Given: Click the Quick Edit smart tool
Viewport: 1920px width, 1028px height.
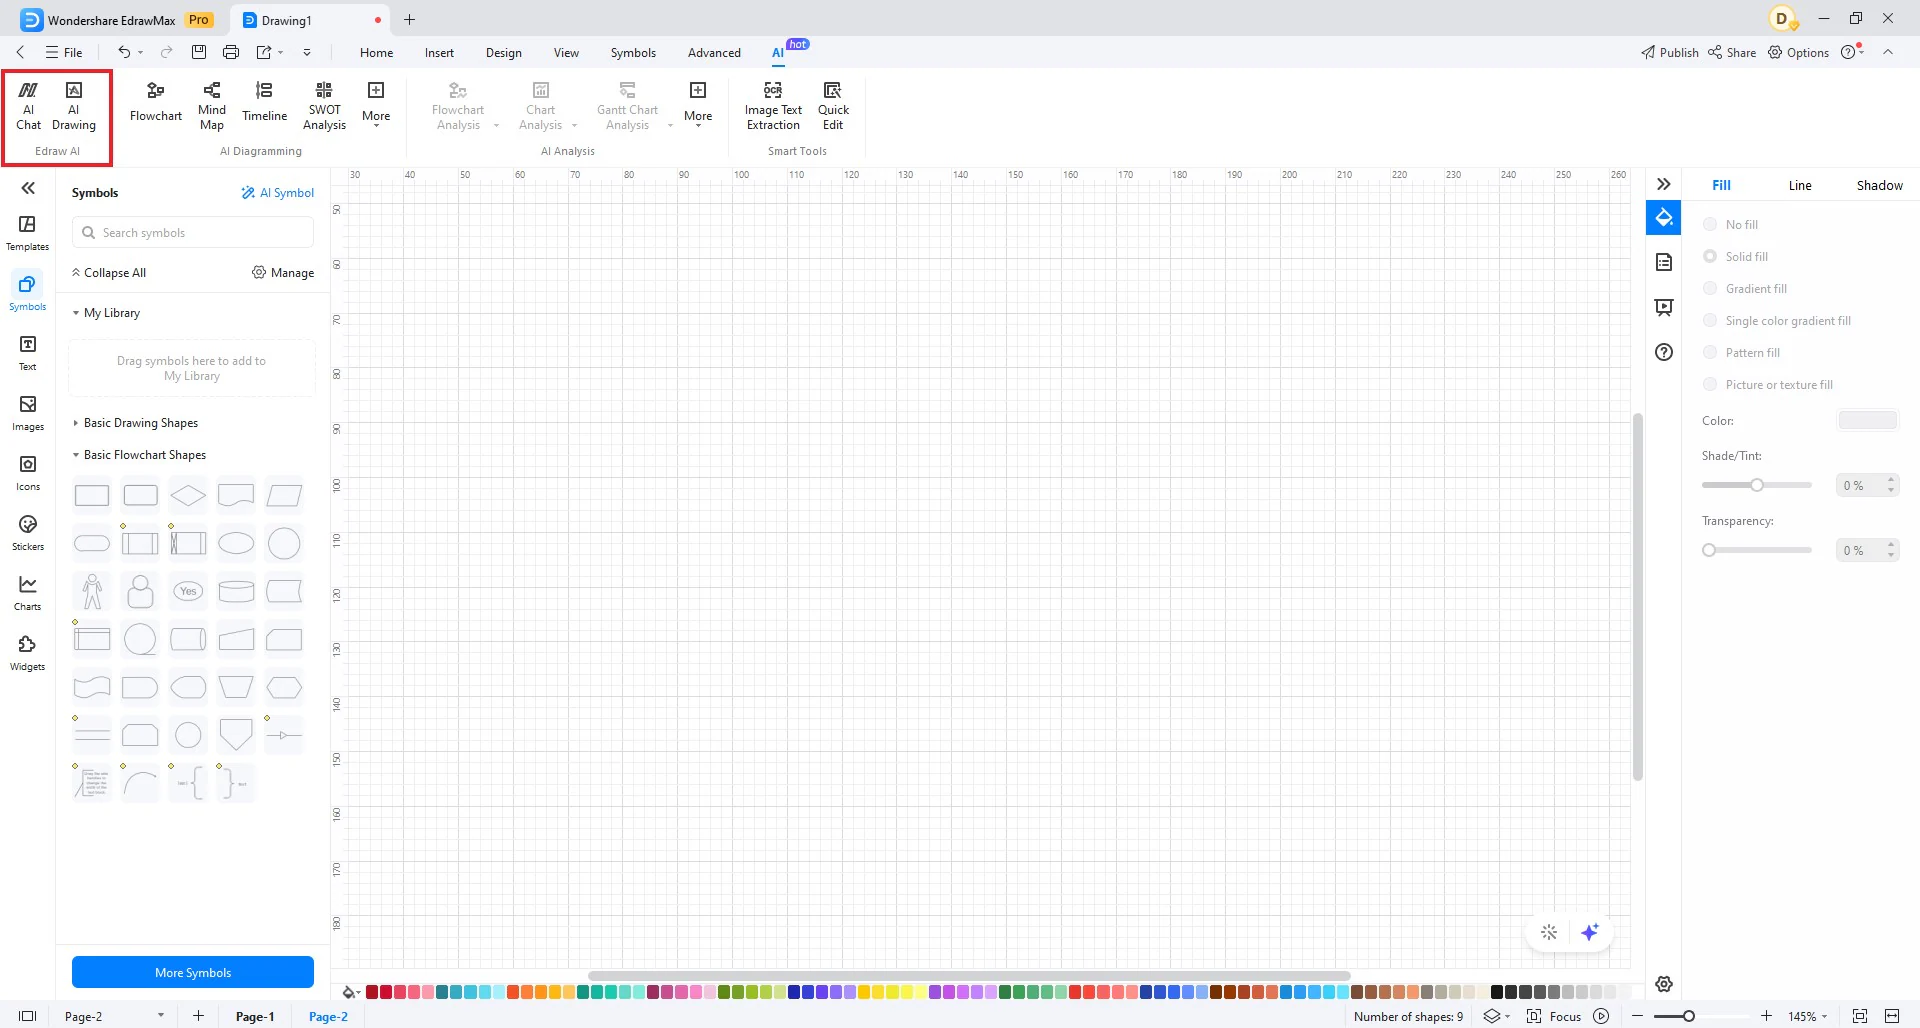Looking at the screenshot, I should coord(833,106).
